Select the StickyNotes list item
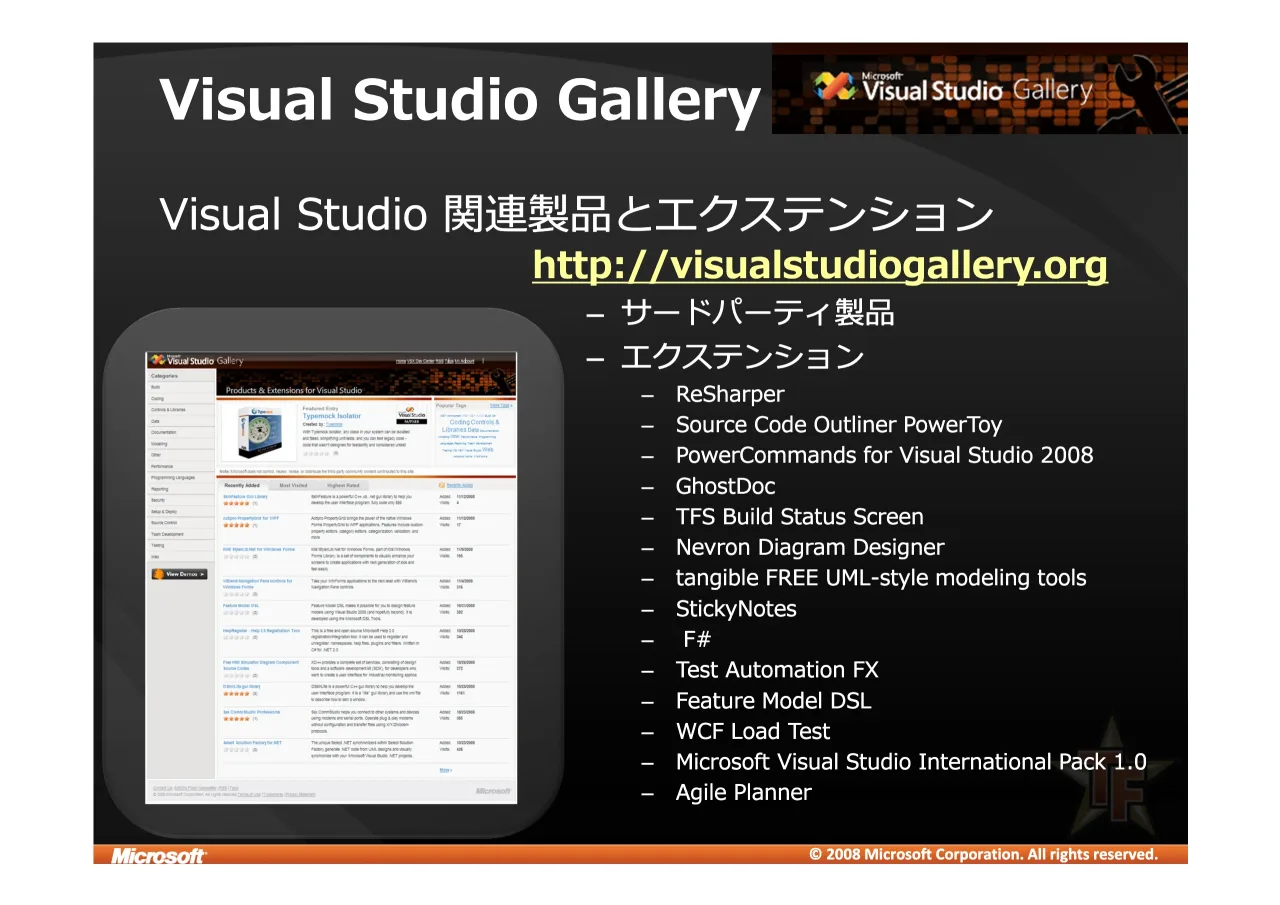The height and width of the screenshot is (905, 1280). pyautogui.click(x=736, y=609)
